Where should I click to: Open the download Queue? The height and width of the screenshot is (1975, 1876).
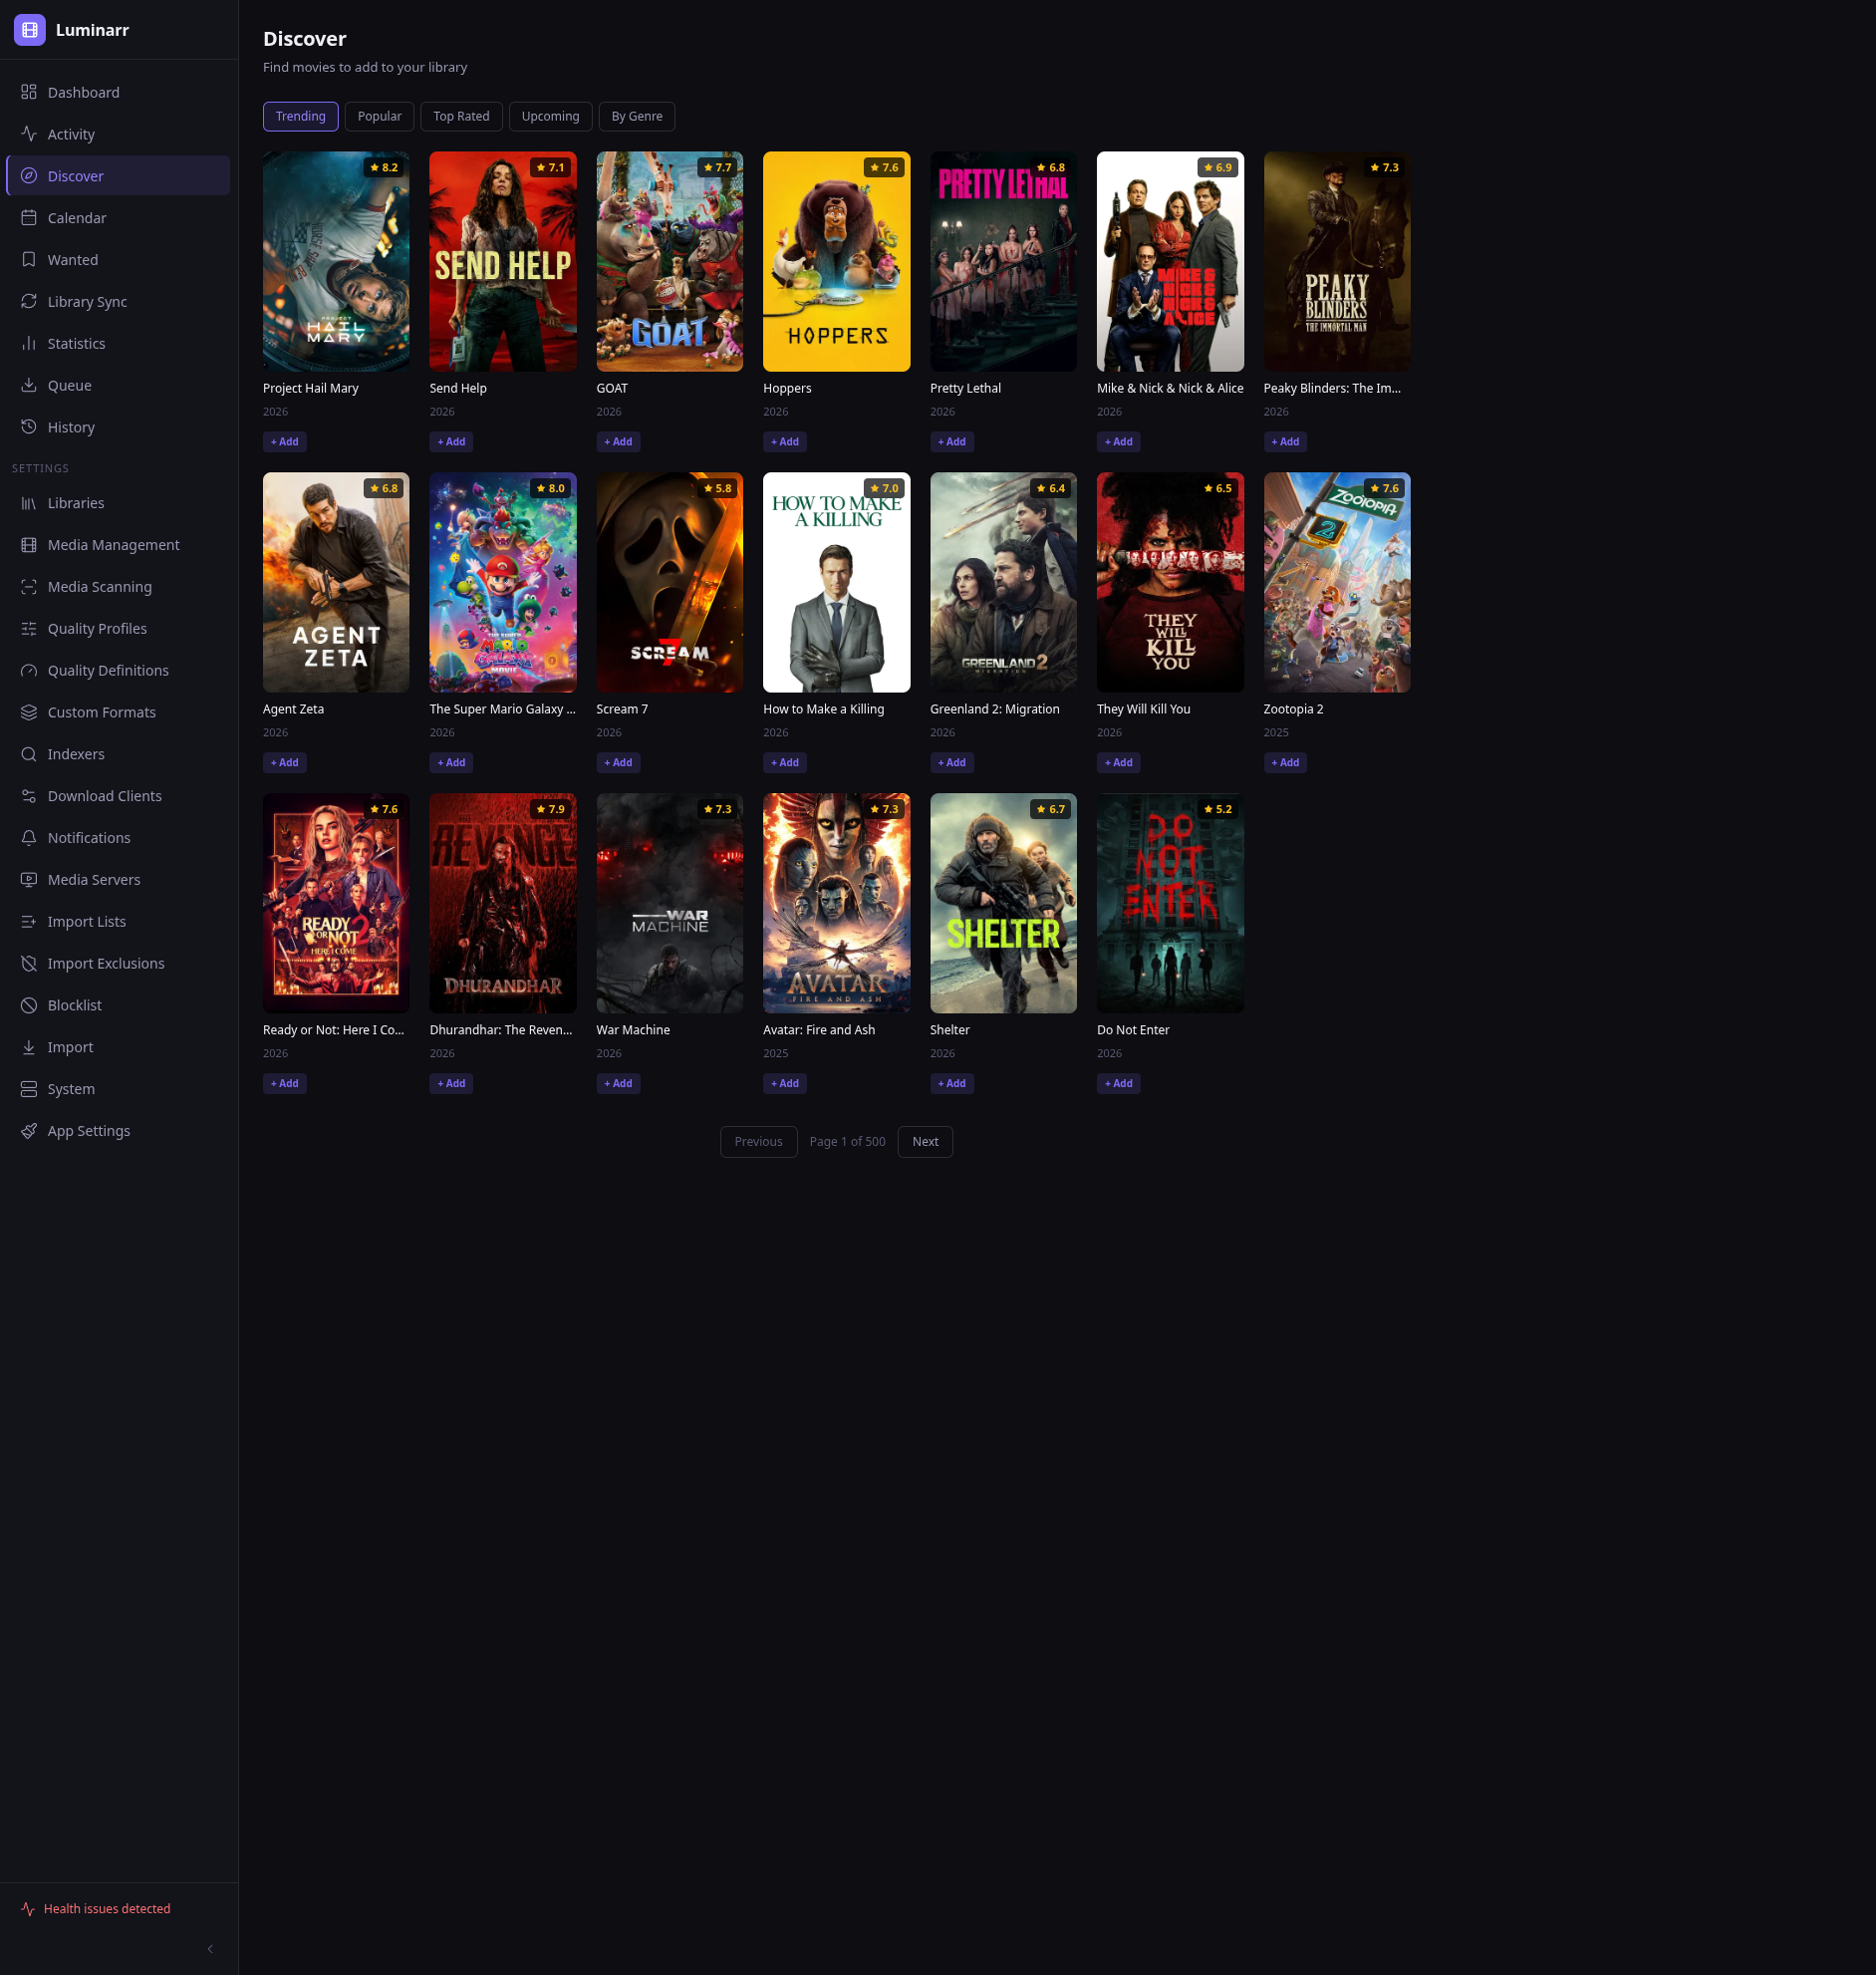coord(68,385)
